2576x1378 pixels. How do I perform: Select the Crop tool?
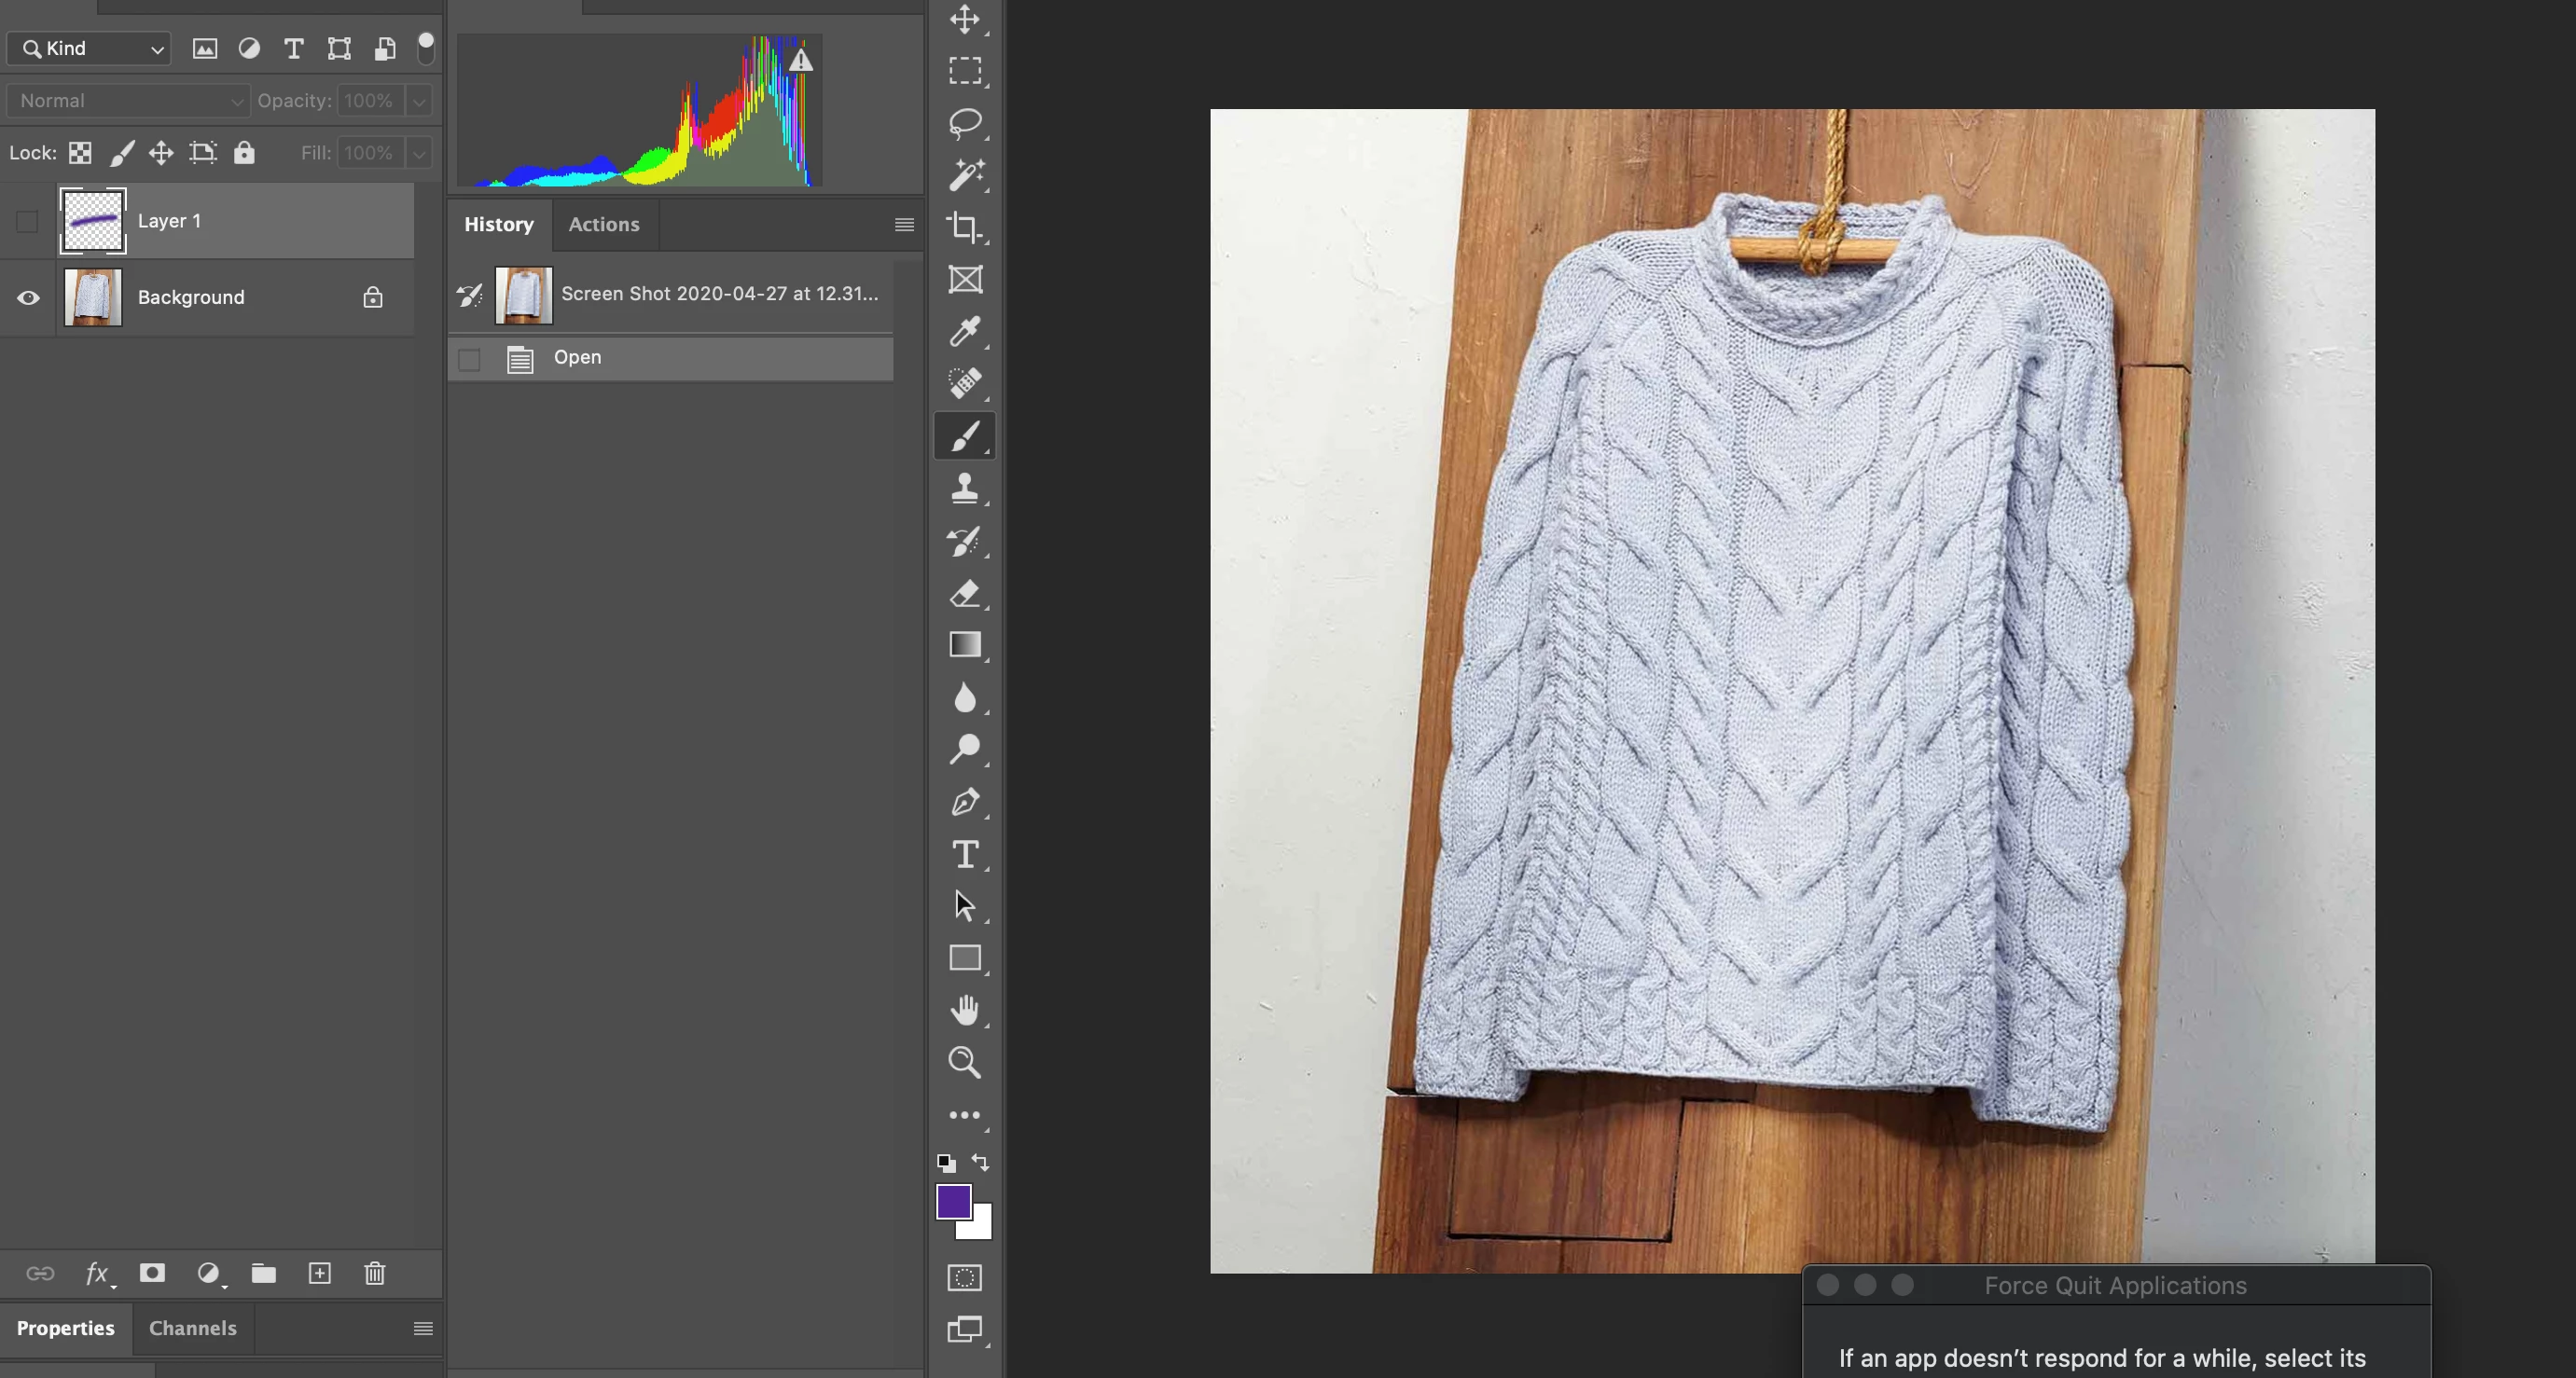tap(964, 227)
